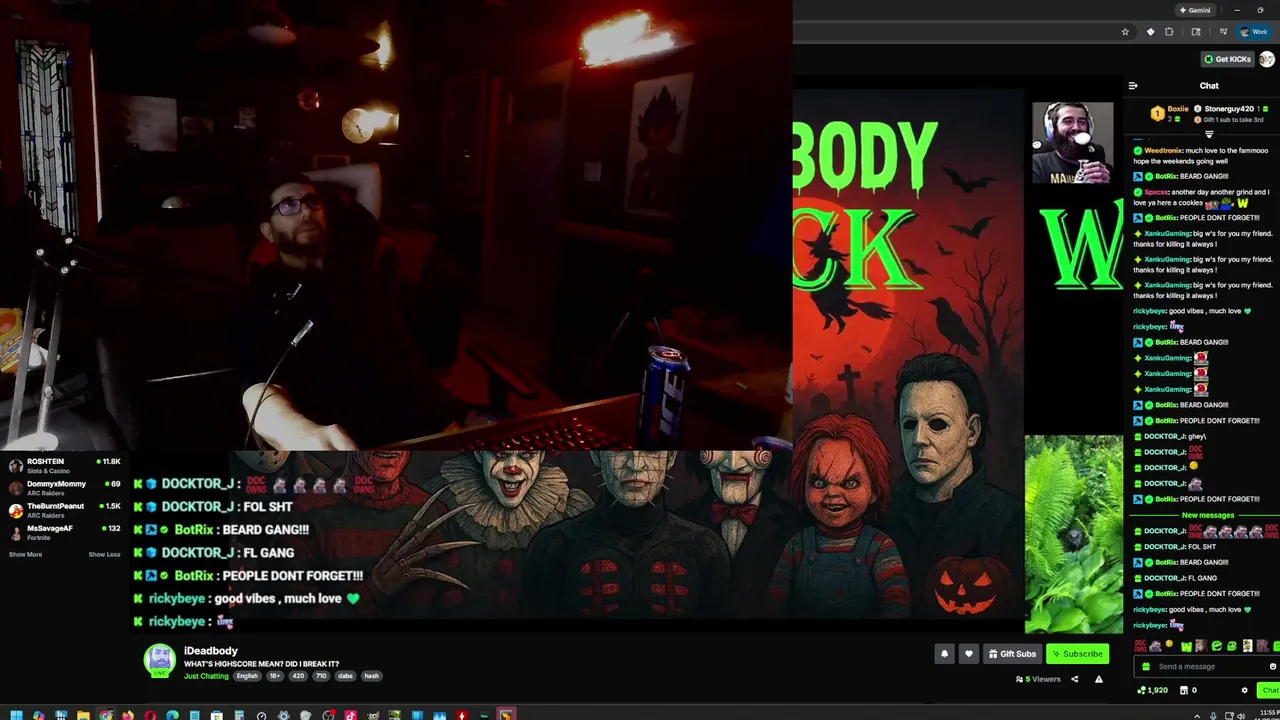The width and height of the screenshot is (1280, 720).
Task: Click the notification bell icon
Action: click(x=944, y=654)
